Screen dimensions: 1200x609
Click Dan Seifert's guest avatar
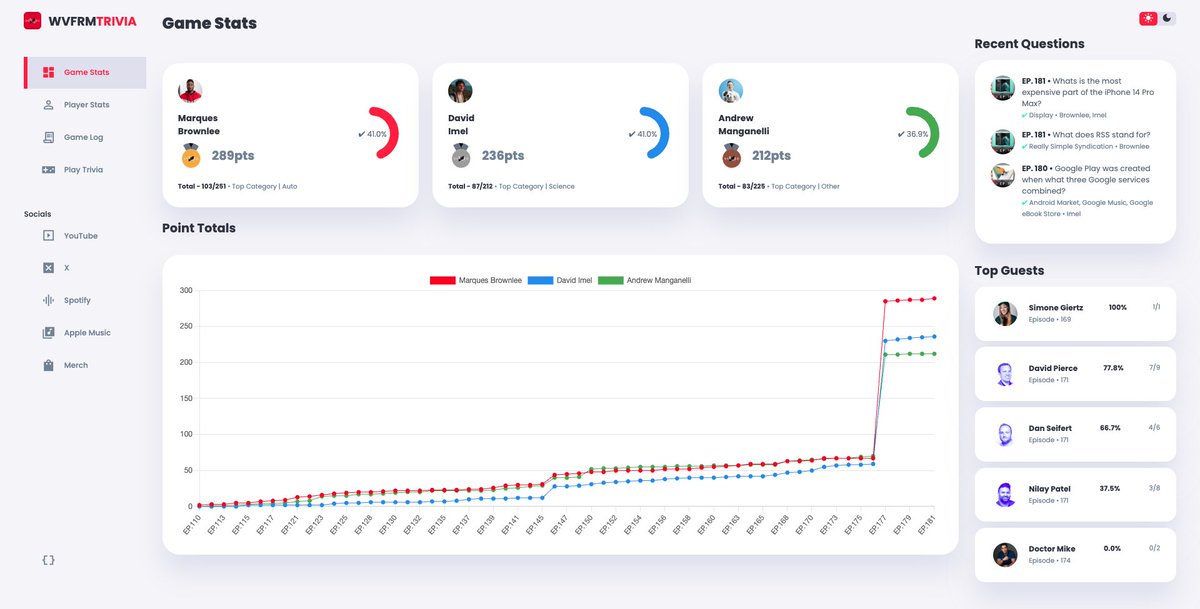pos(1005,434)
